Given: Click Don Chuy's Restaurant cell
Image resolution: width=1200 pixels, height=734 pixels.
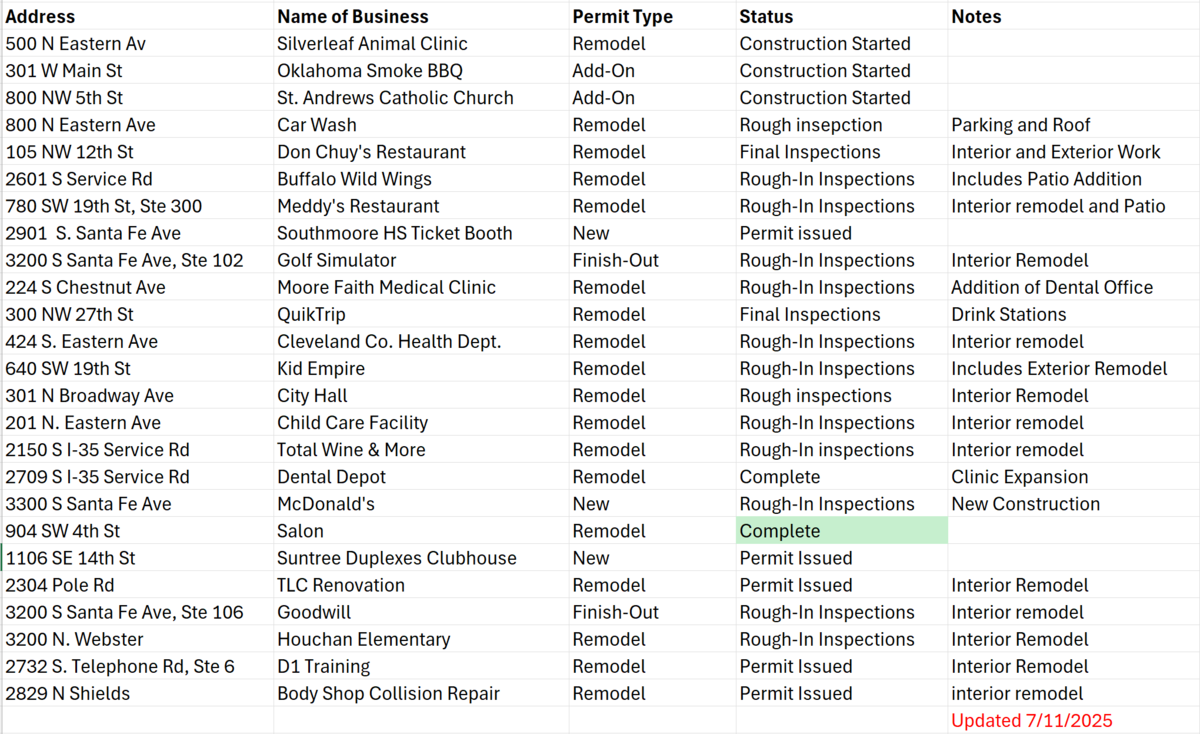Looking at the screenshot, I should tap(421, 152).
